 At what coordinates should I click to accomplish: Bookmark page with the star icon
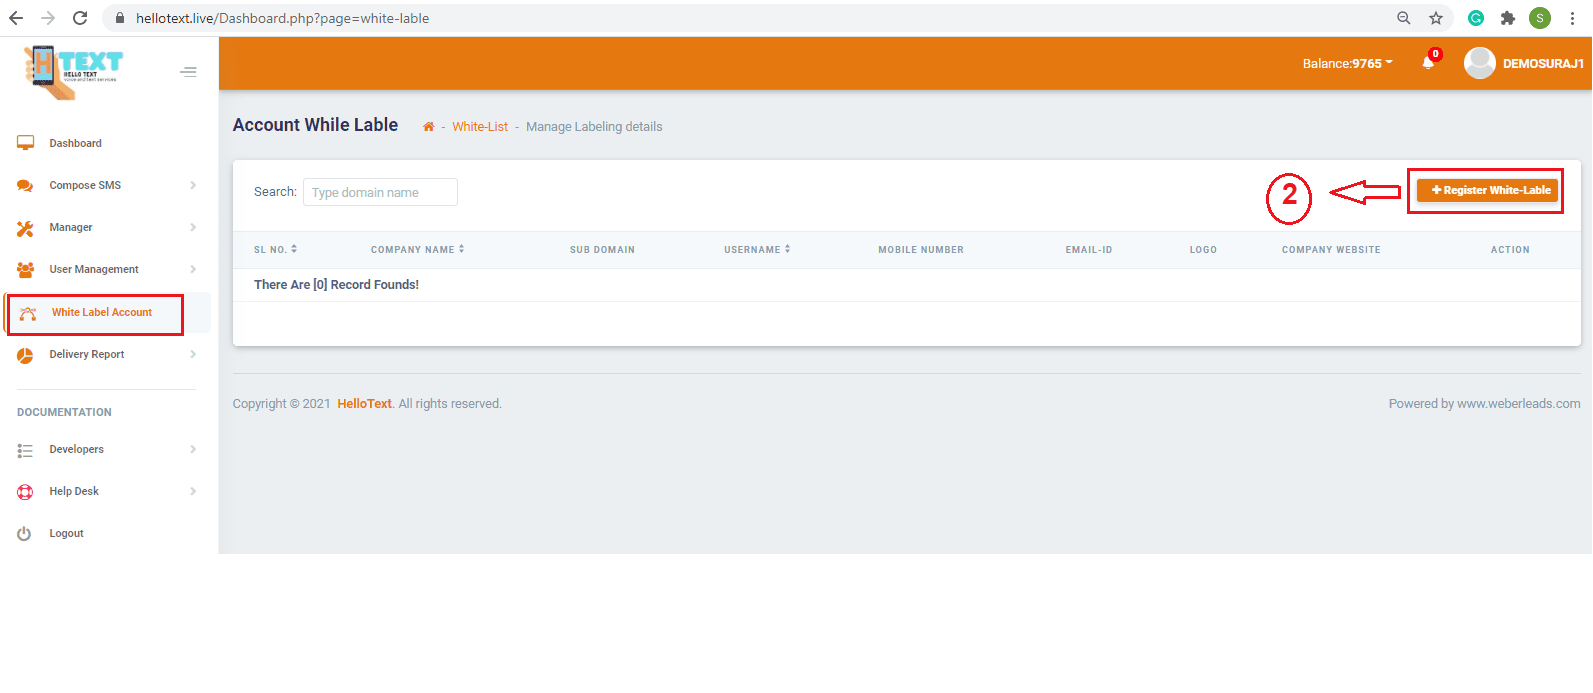(1436, 18)
